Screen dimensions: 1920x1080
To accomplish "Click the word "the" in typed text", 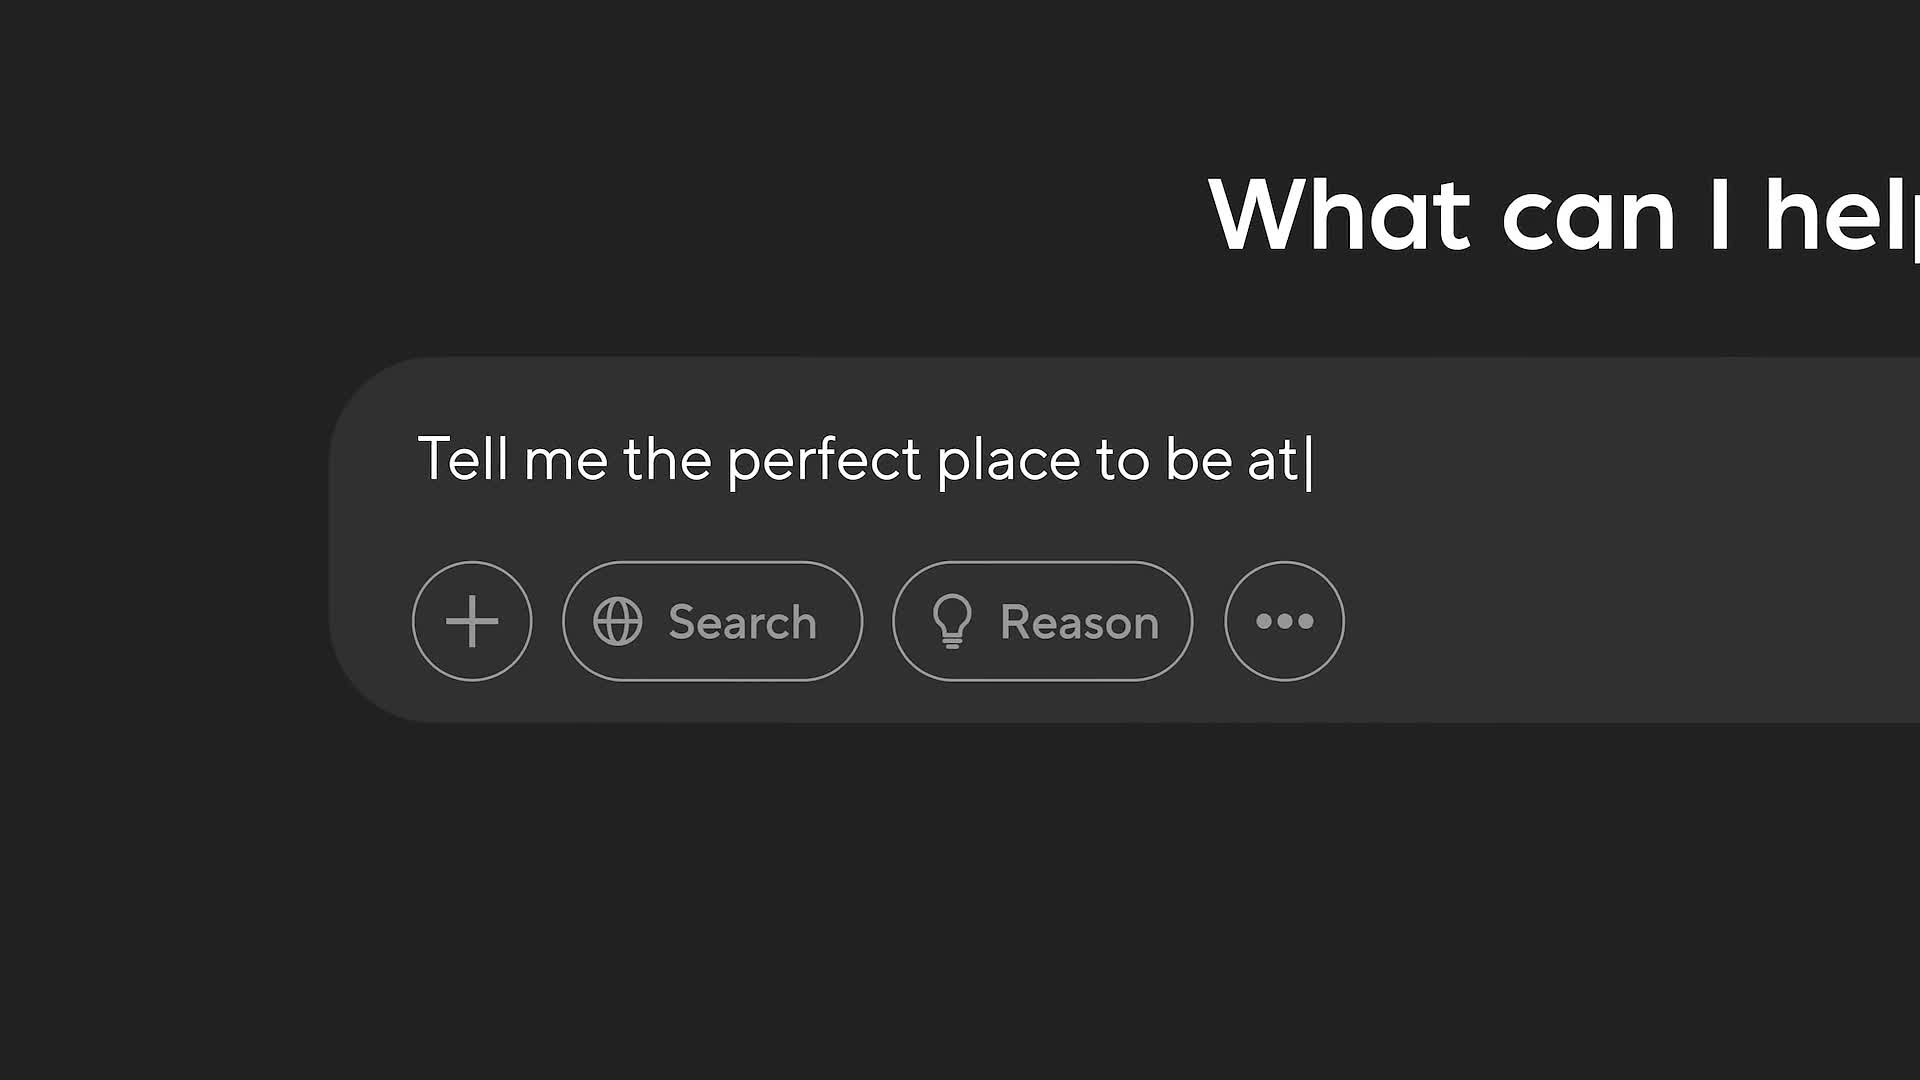I will click(667, 459).
